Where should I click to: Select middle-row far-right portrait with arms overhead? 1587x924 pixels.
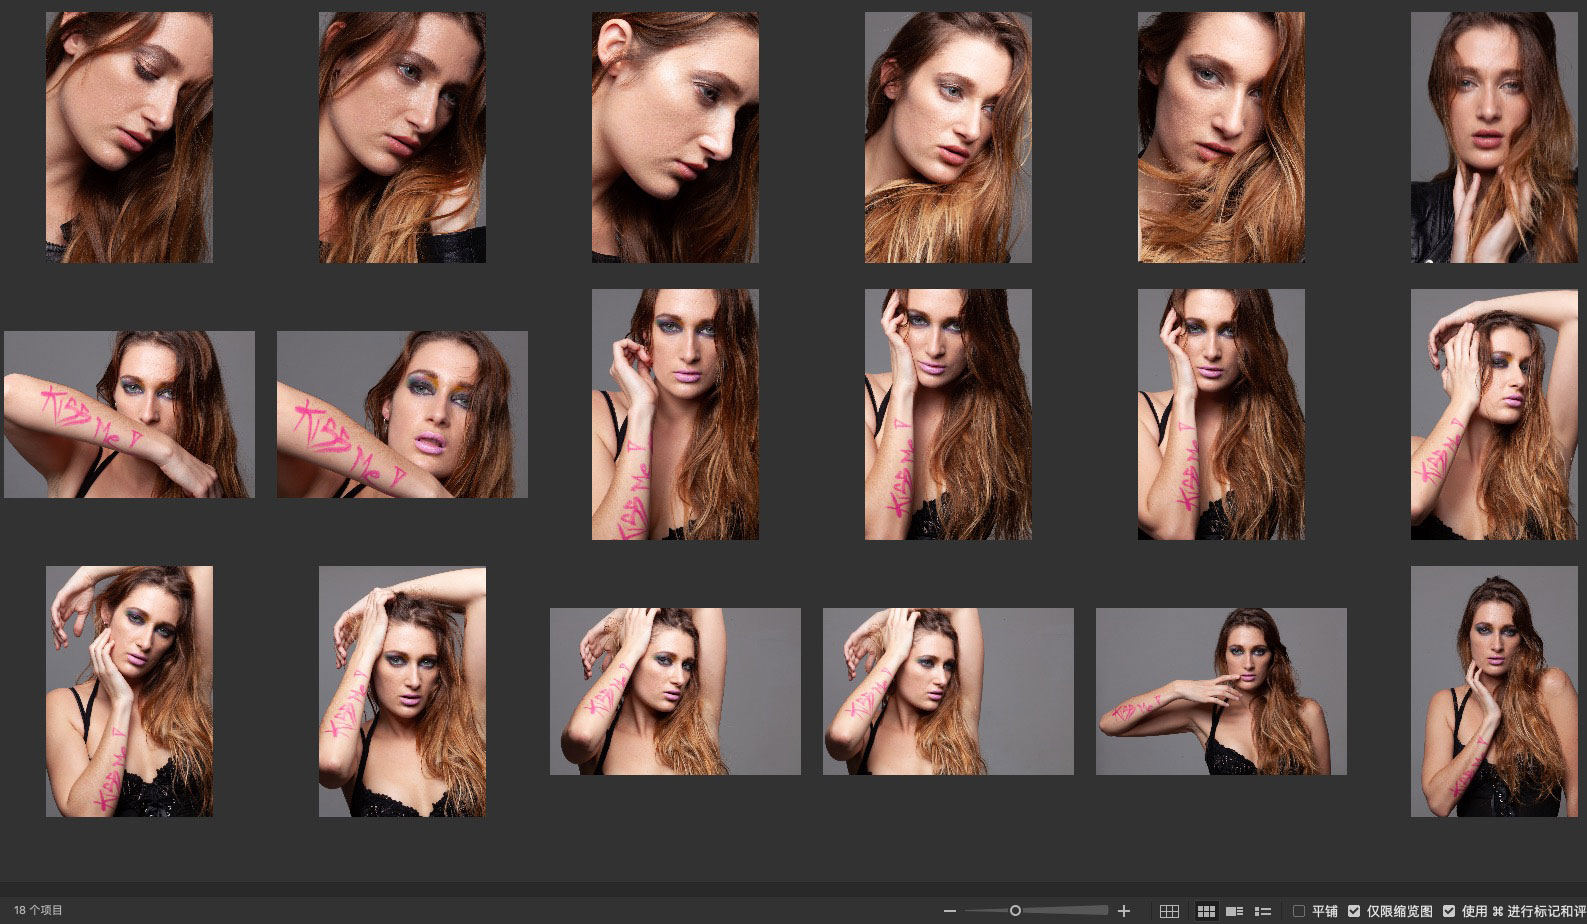coord(1494,414)
